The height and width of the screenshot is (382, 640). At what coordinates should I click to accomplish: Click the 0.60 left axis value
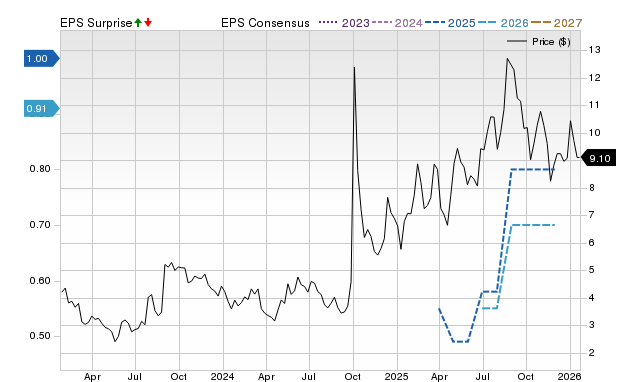pyautogui.click(x=40, y=281)
